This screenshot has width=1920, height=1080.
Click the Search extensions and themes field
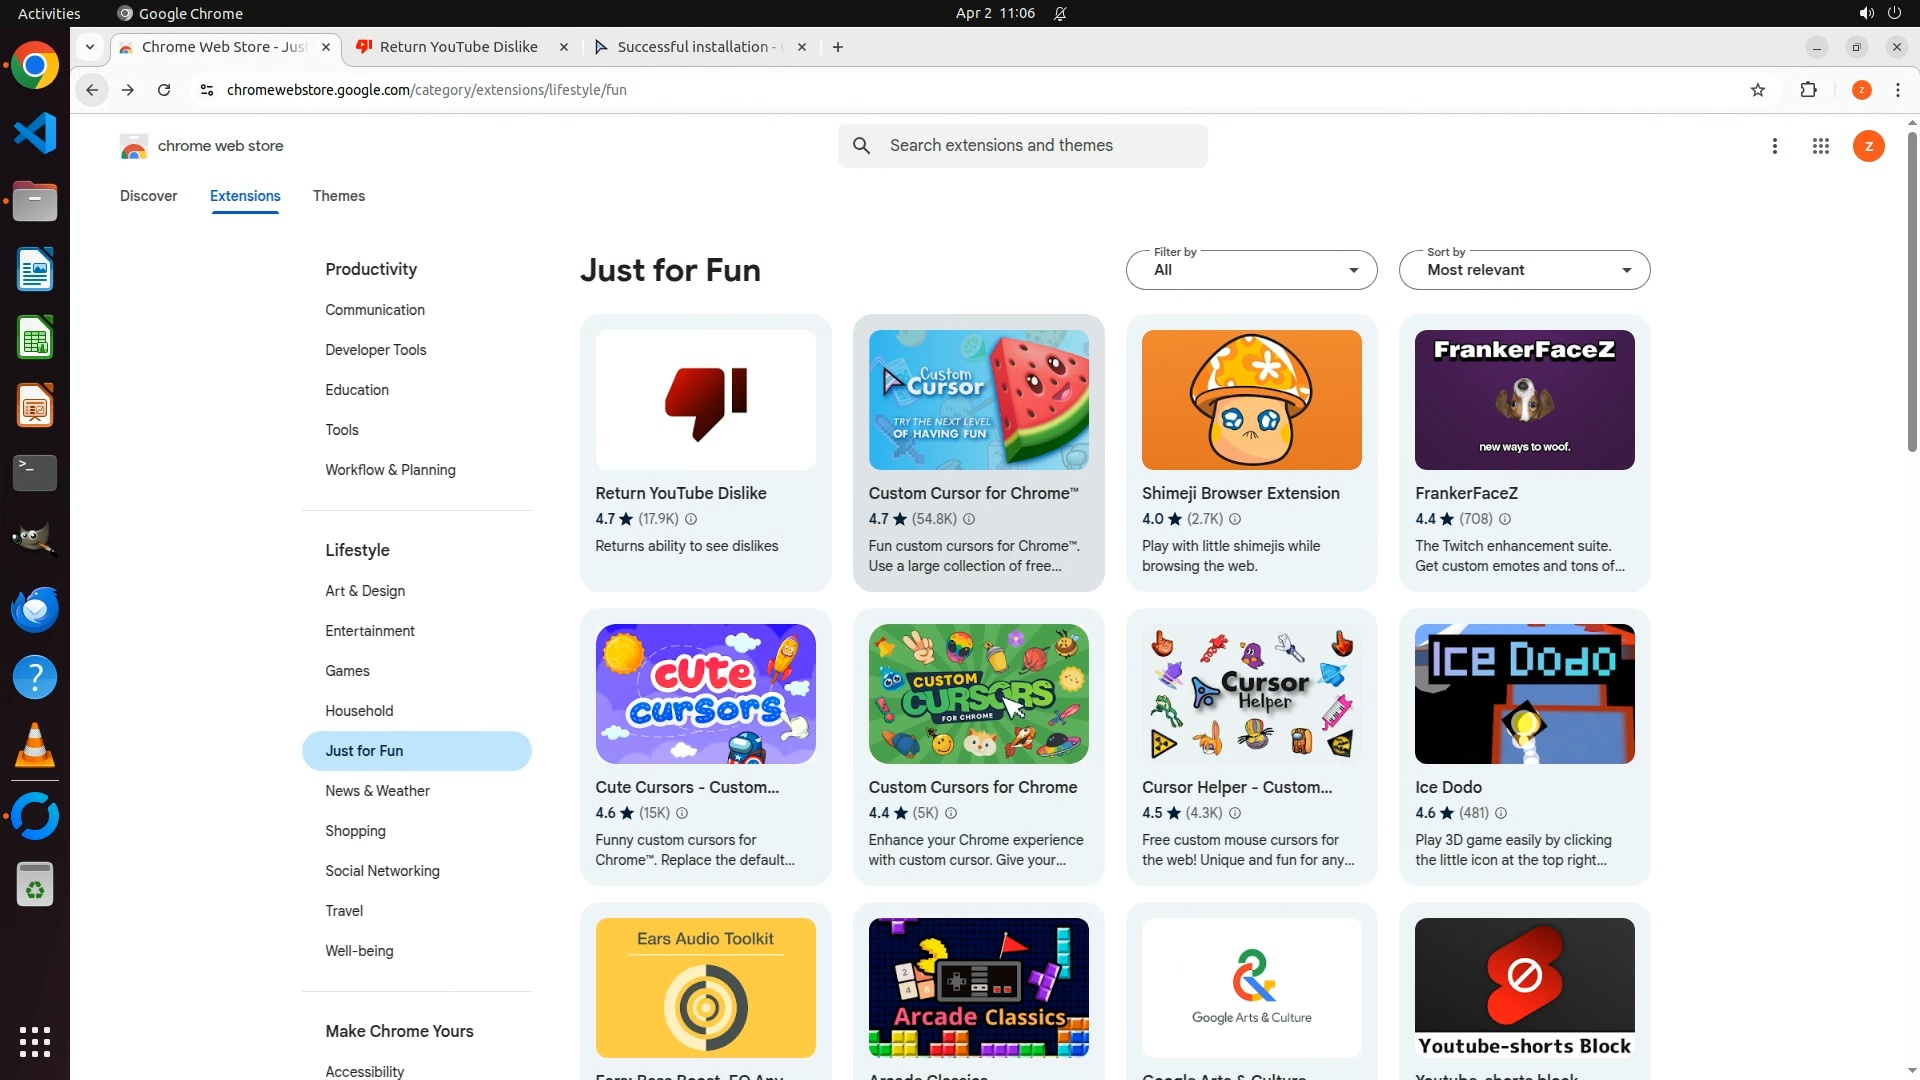tap(1040, 146)
